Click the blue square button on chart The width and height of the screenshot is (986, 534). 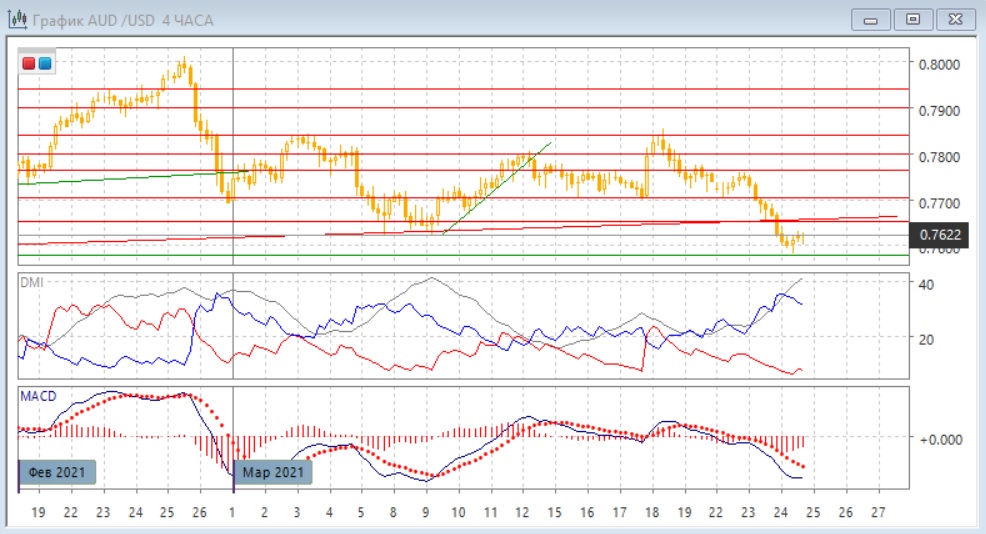click(45, 63)
